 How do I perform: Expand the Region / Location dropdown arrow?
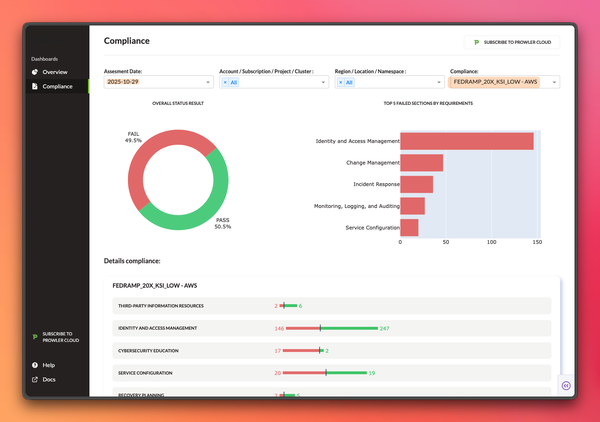pos(438,82)
